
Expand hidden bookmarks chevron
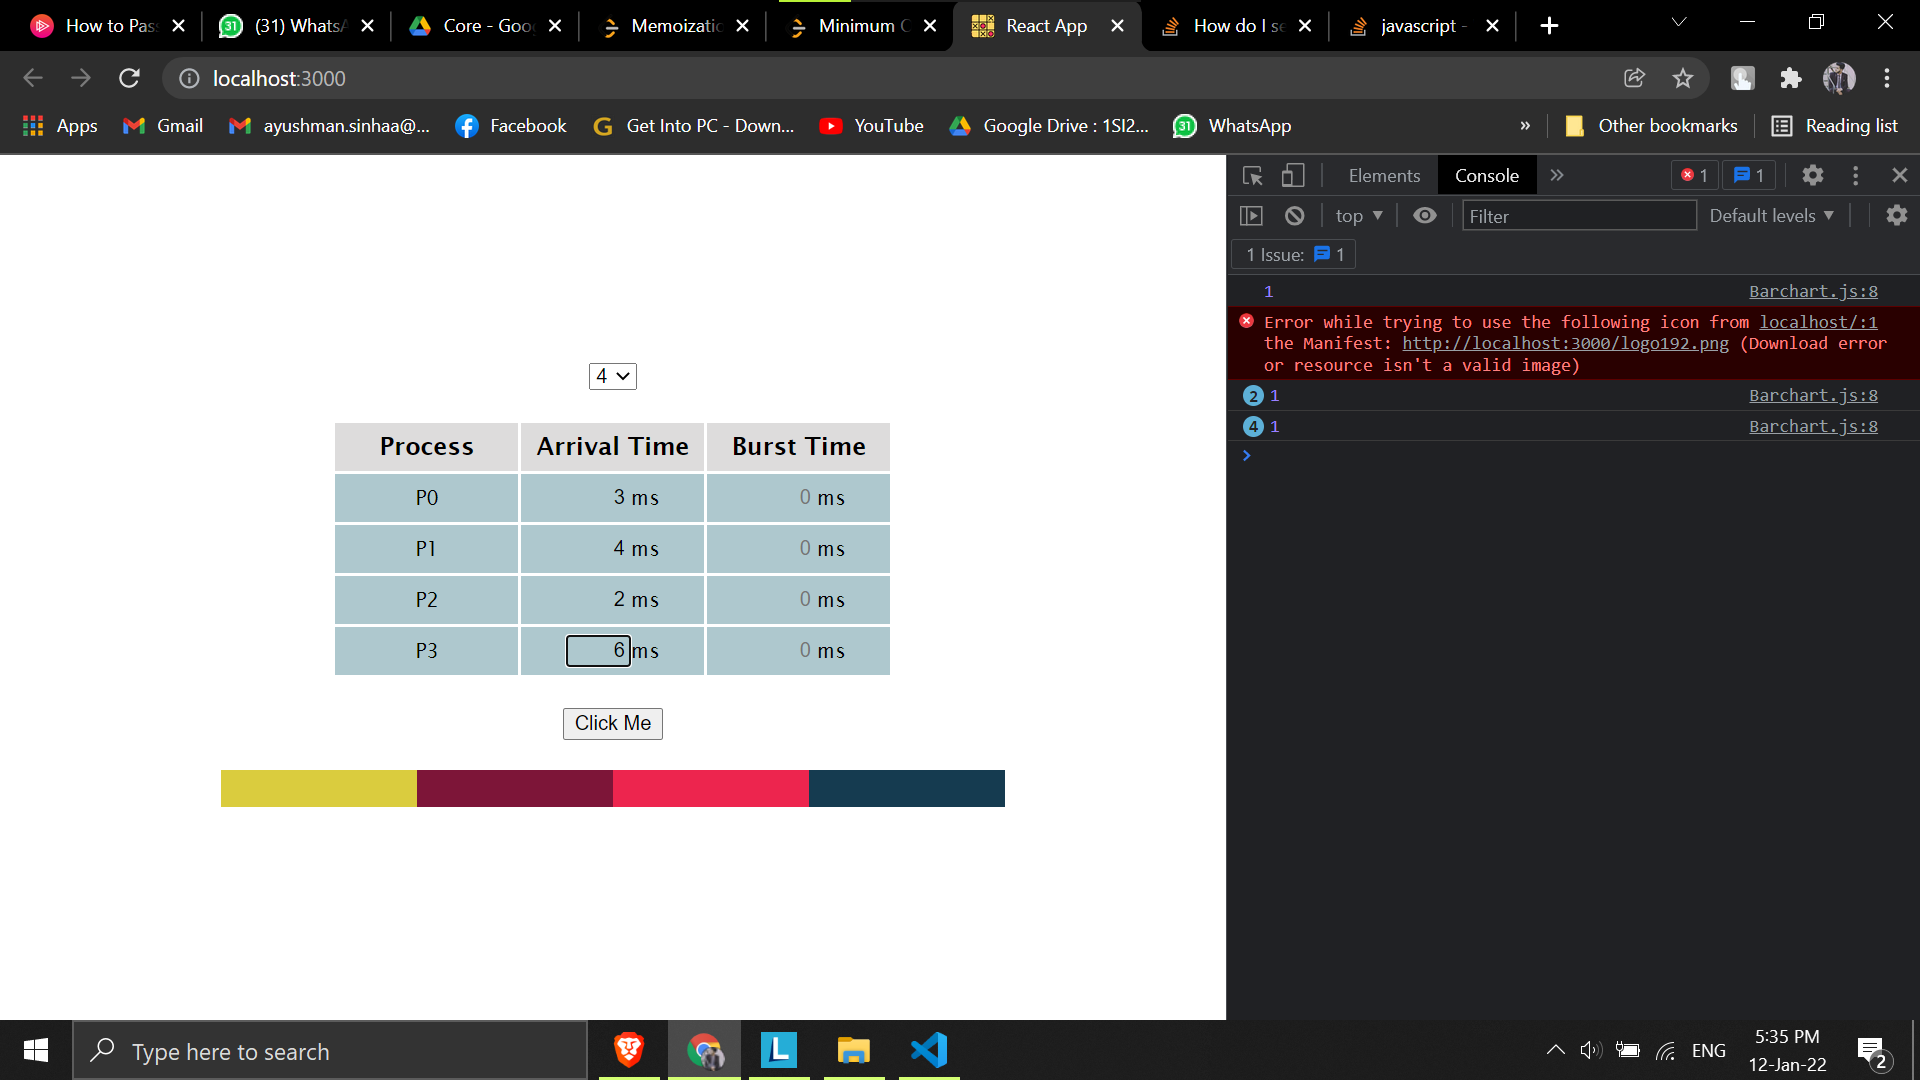point(1525,126)
